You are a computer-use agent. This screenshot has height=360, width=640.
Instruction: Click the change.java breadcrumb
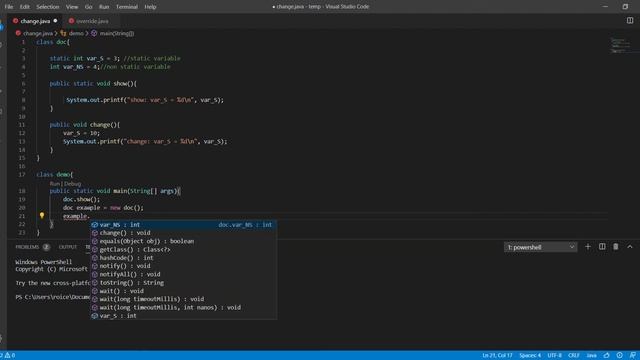(x=38, y=33)
